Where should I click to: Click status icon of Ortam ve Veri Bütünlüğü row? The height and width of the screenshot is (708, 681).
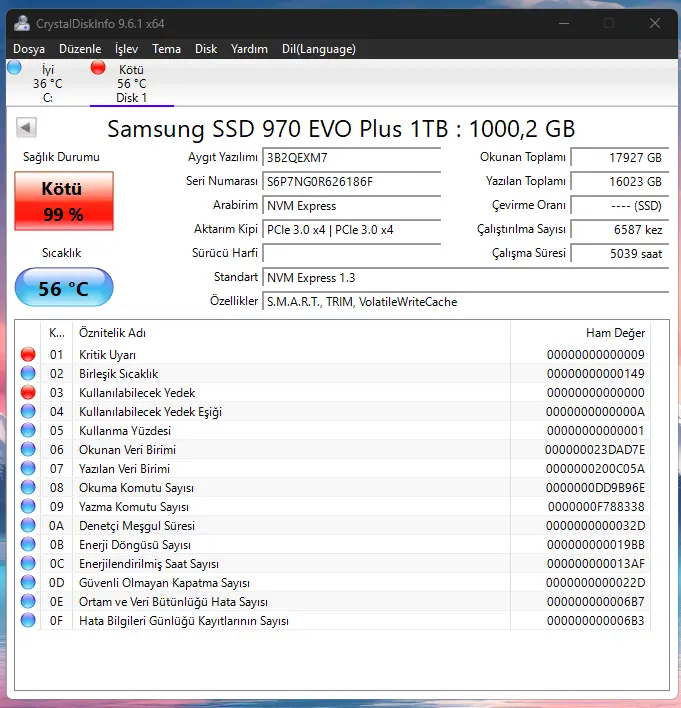point(28,601)
